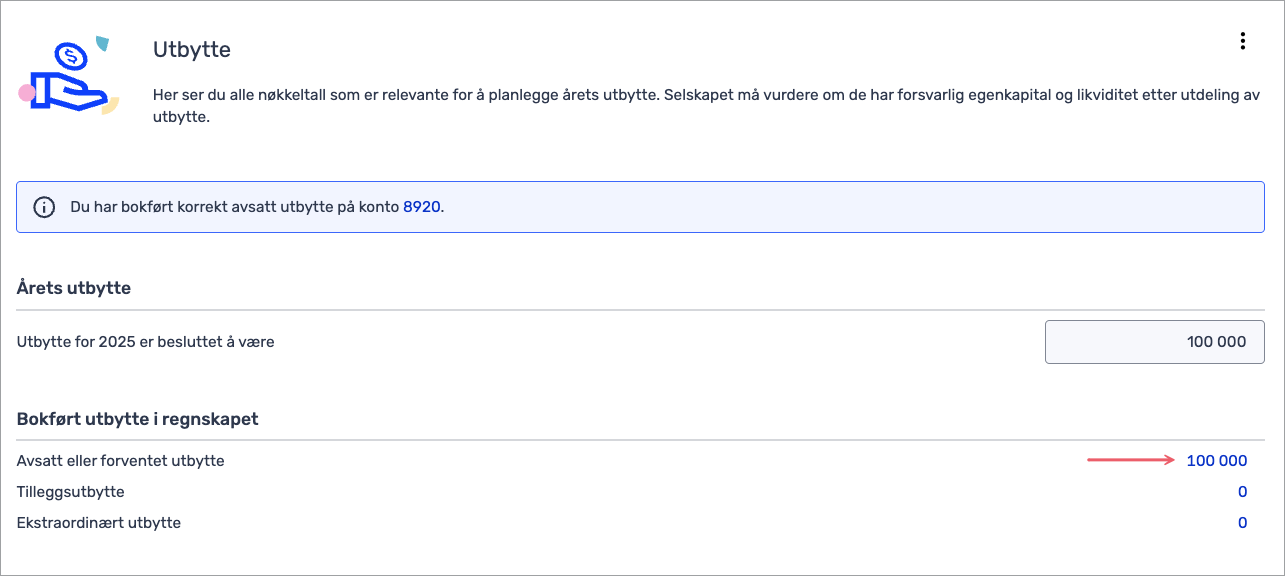Open the 100 000 link for Avsatt utbytte
The width and height of the screenshot is (1285, 576).
click(1216, 461)
